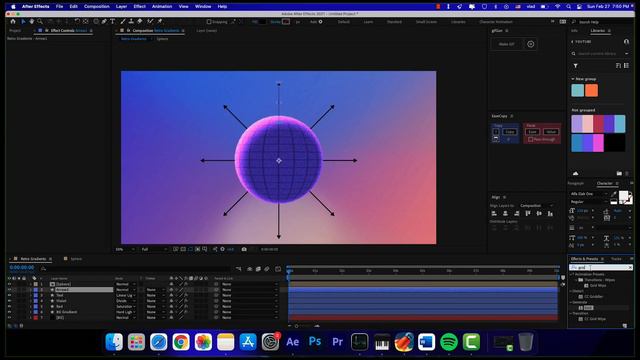Switch to the Paragraph panel tab

pos(576,183)
